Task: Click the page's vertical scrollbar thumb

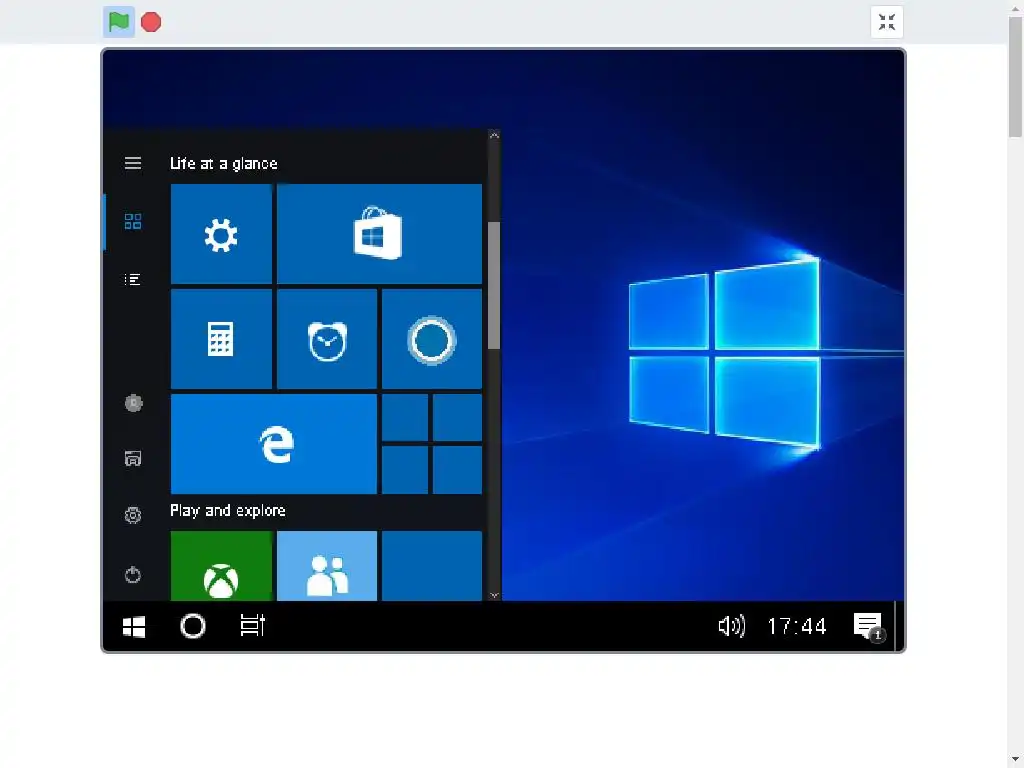Action: 1015,76
